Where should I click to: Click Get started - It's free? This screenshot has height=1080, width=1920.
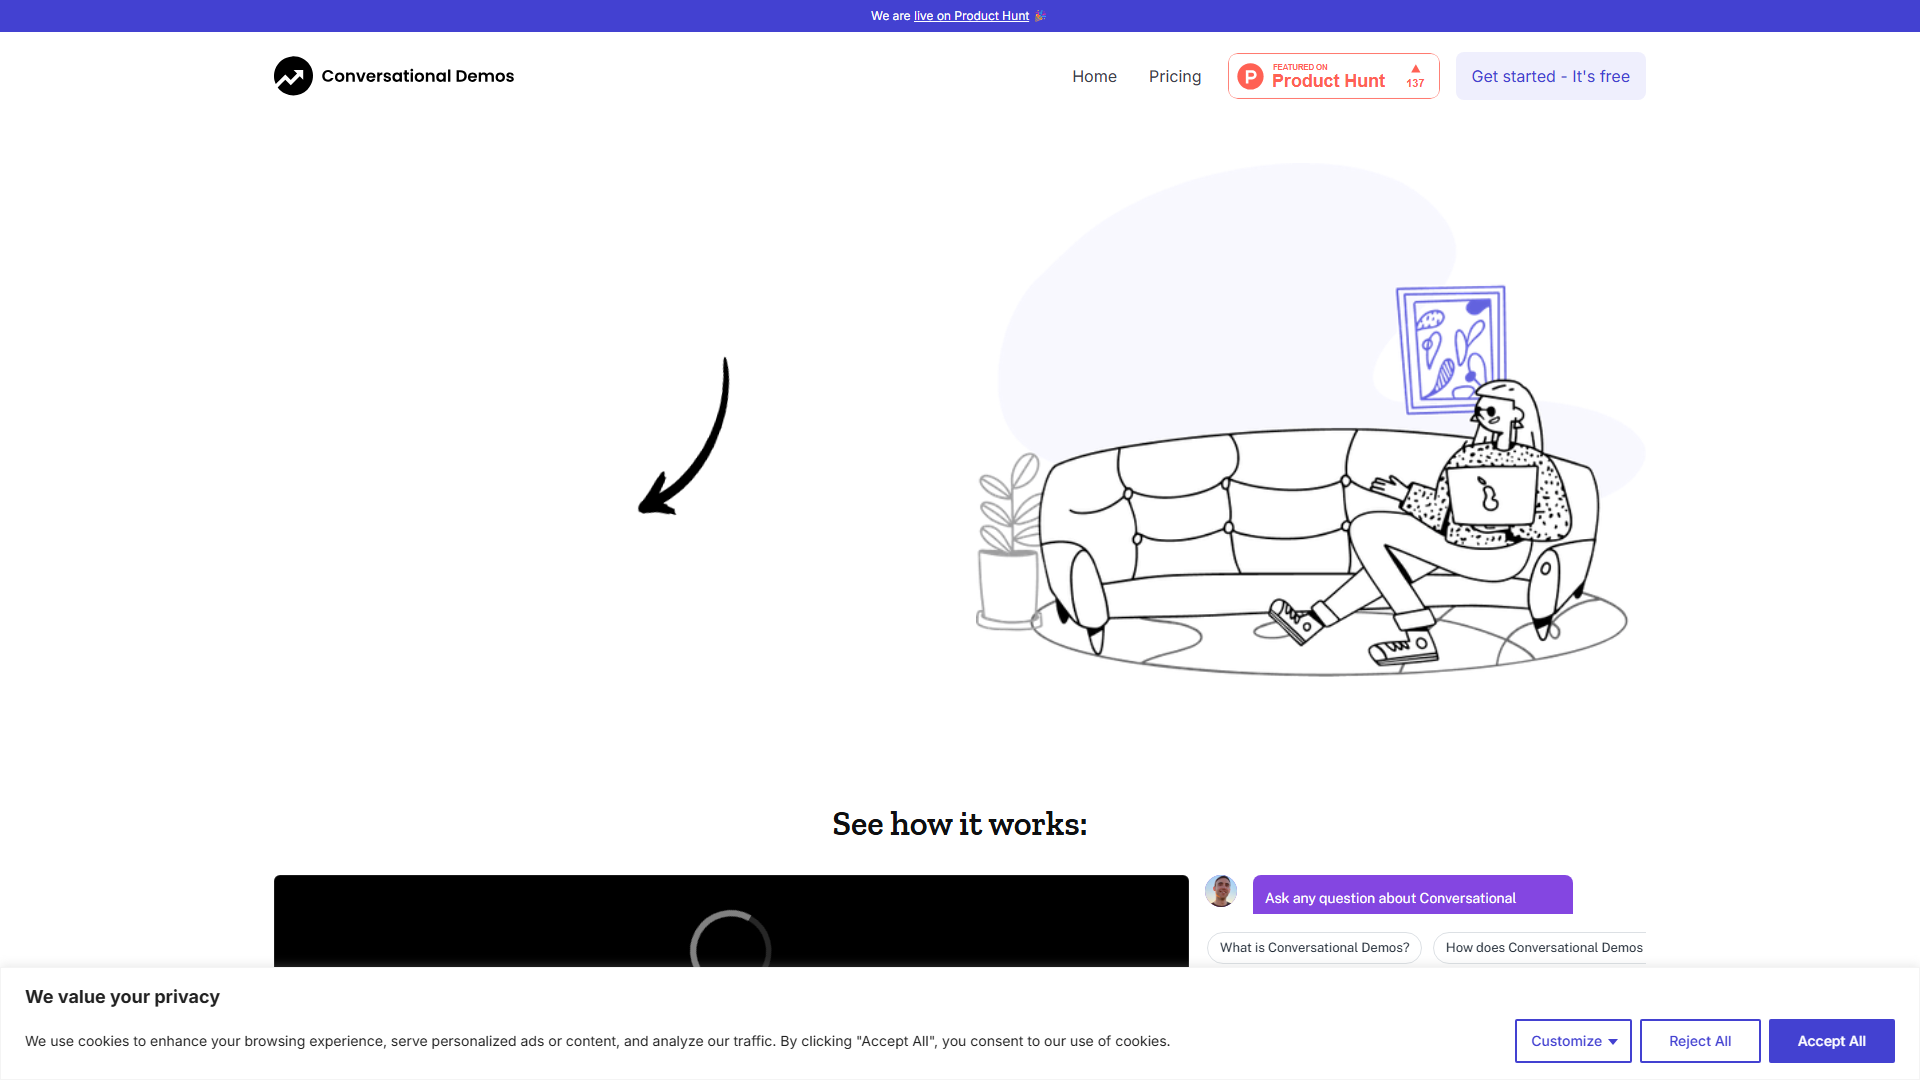[x=1550, y=76]
